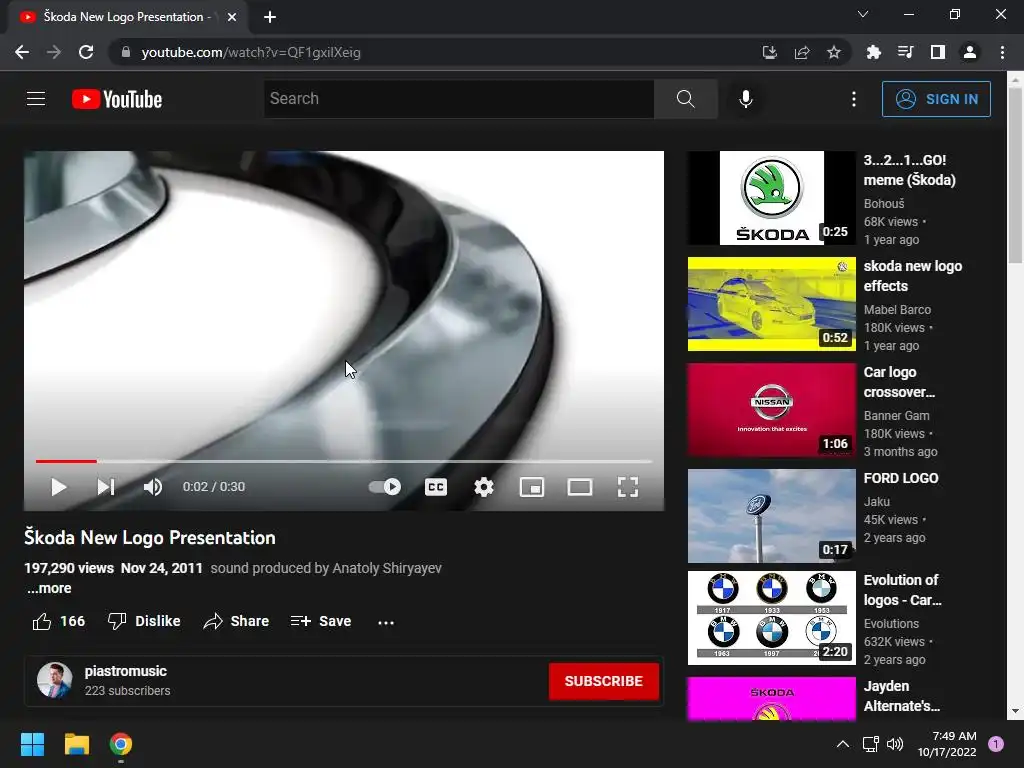Click the search magnifier button

coord(685,99)
